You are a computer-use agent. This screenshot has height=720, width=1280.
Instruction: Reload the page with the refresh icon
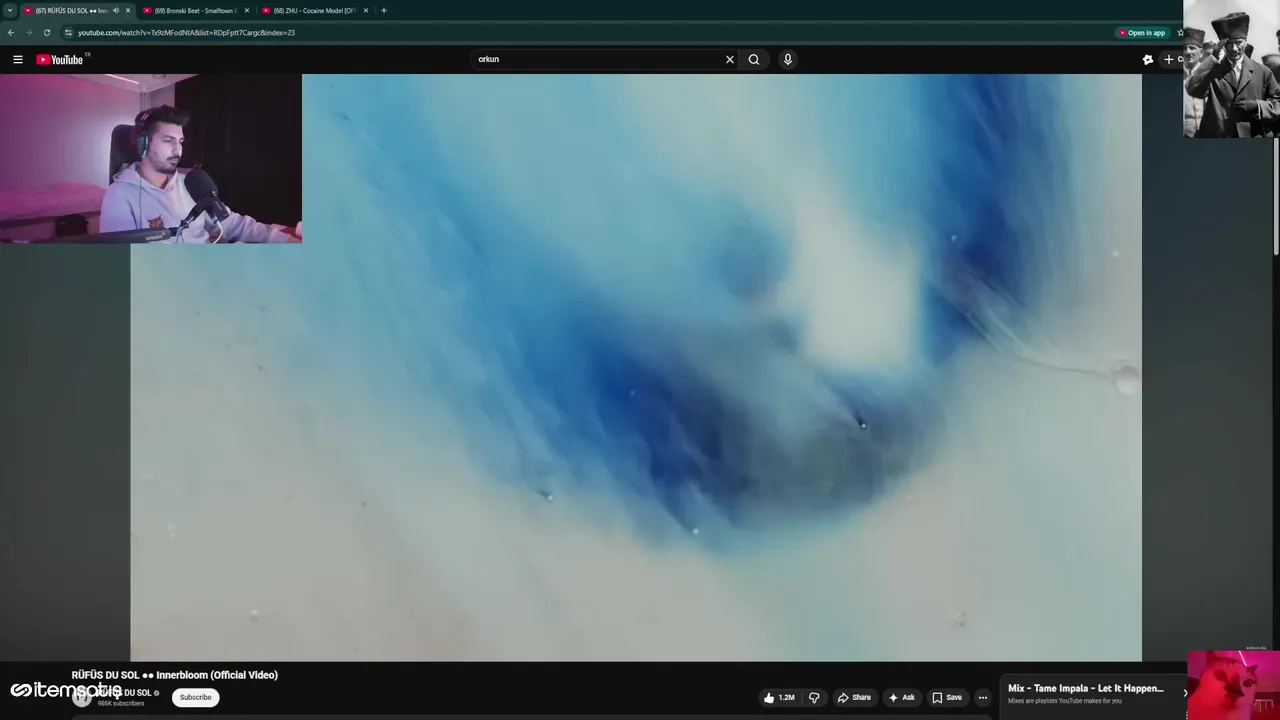[x=46, y=32]
